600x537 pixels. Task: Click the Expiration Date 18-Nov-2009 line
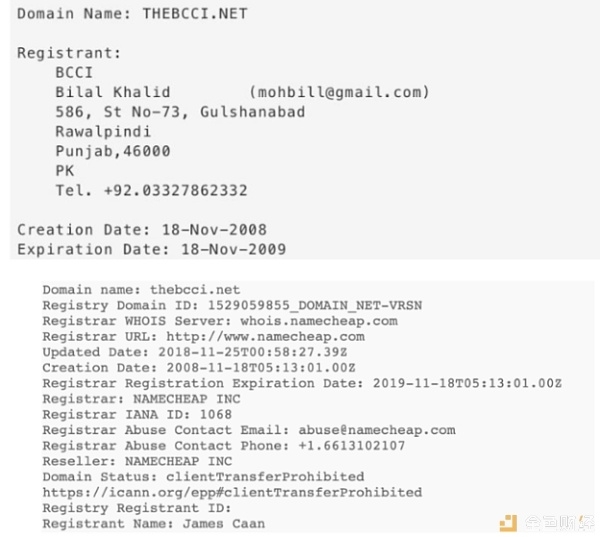click(152, 249)
